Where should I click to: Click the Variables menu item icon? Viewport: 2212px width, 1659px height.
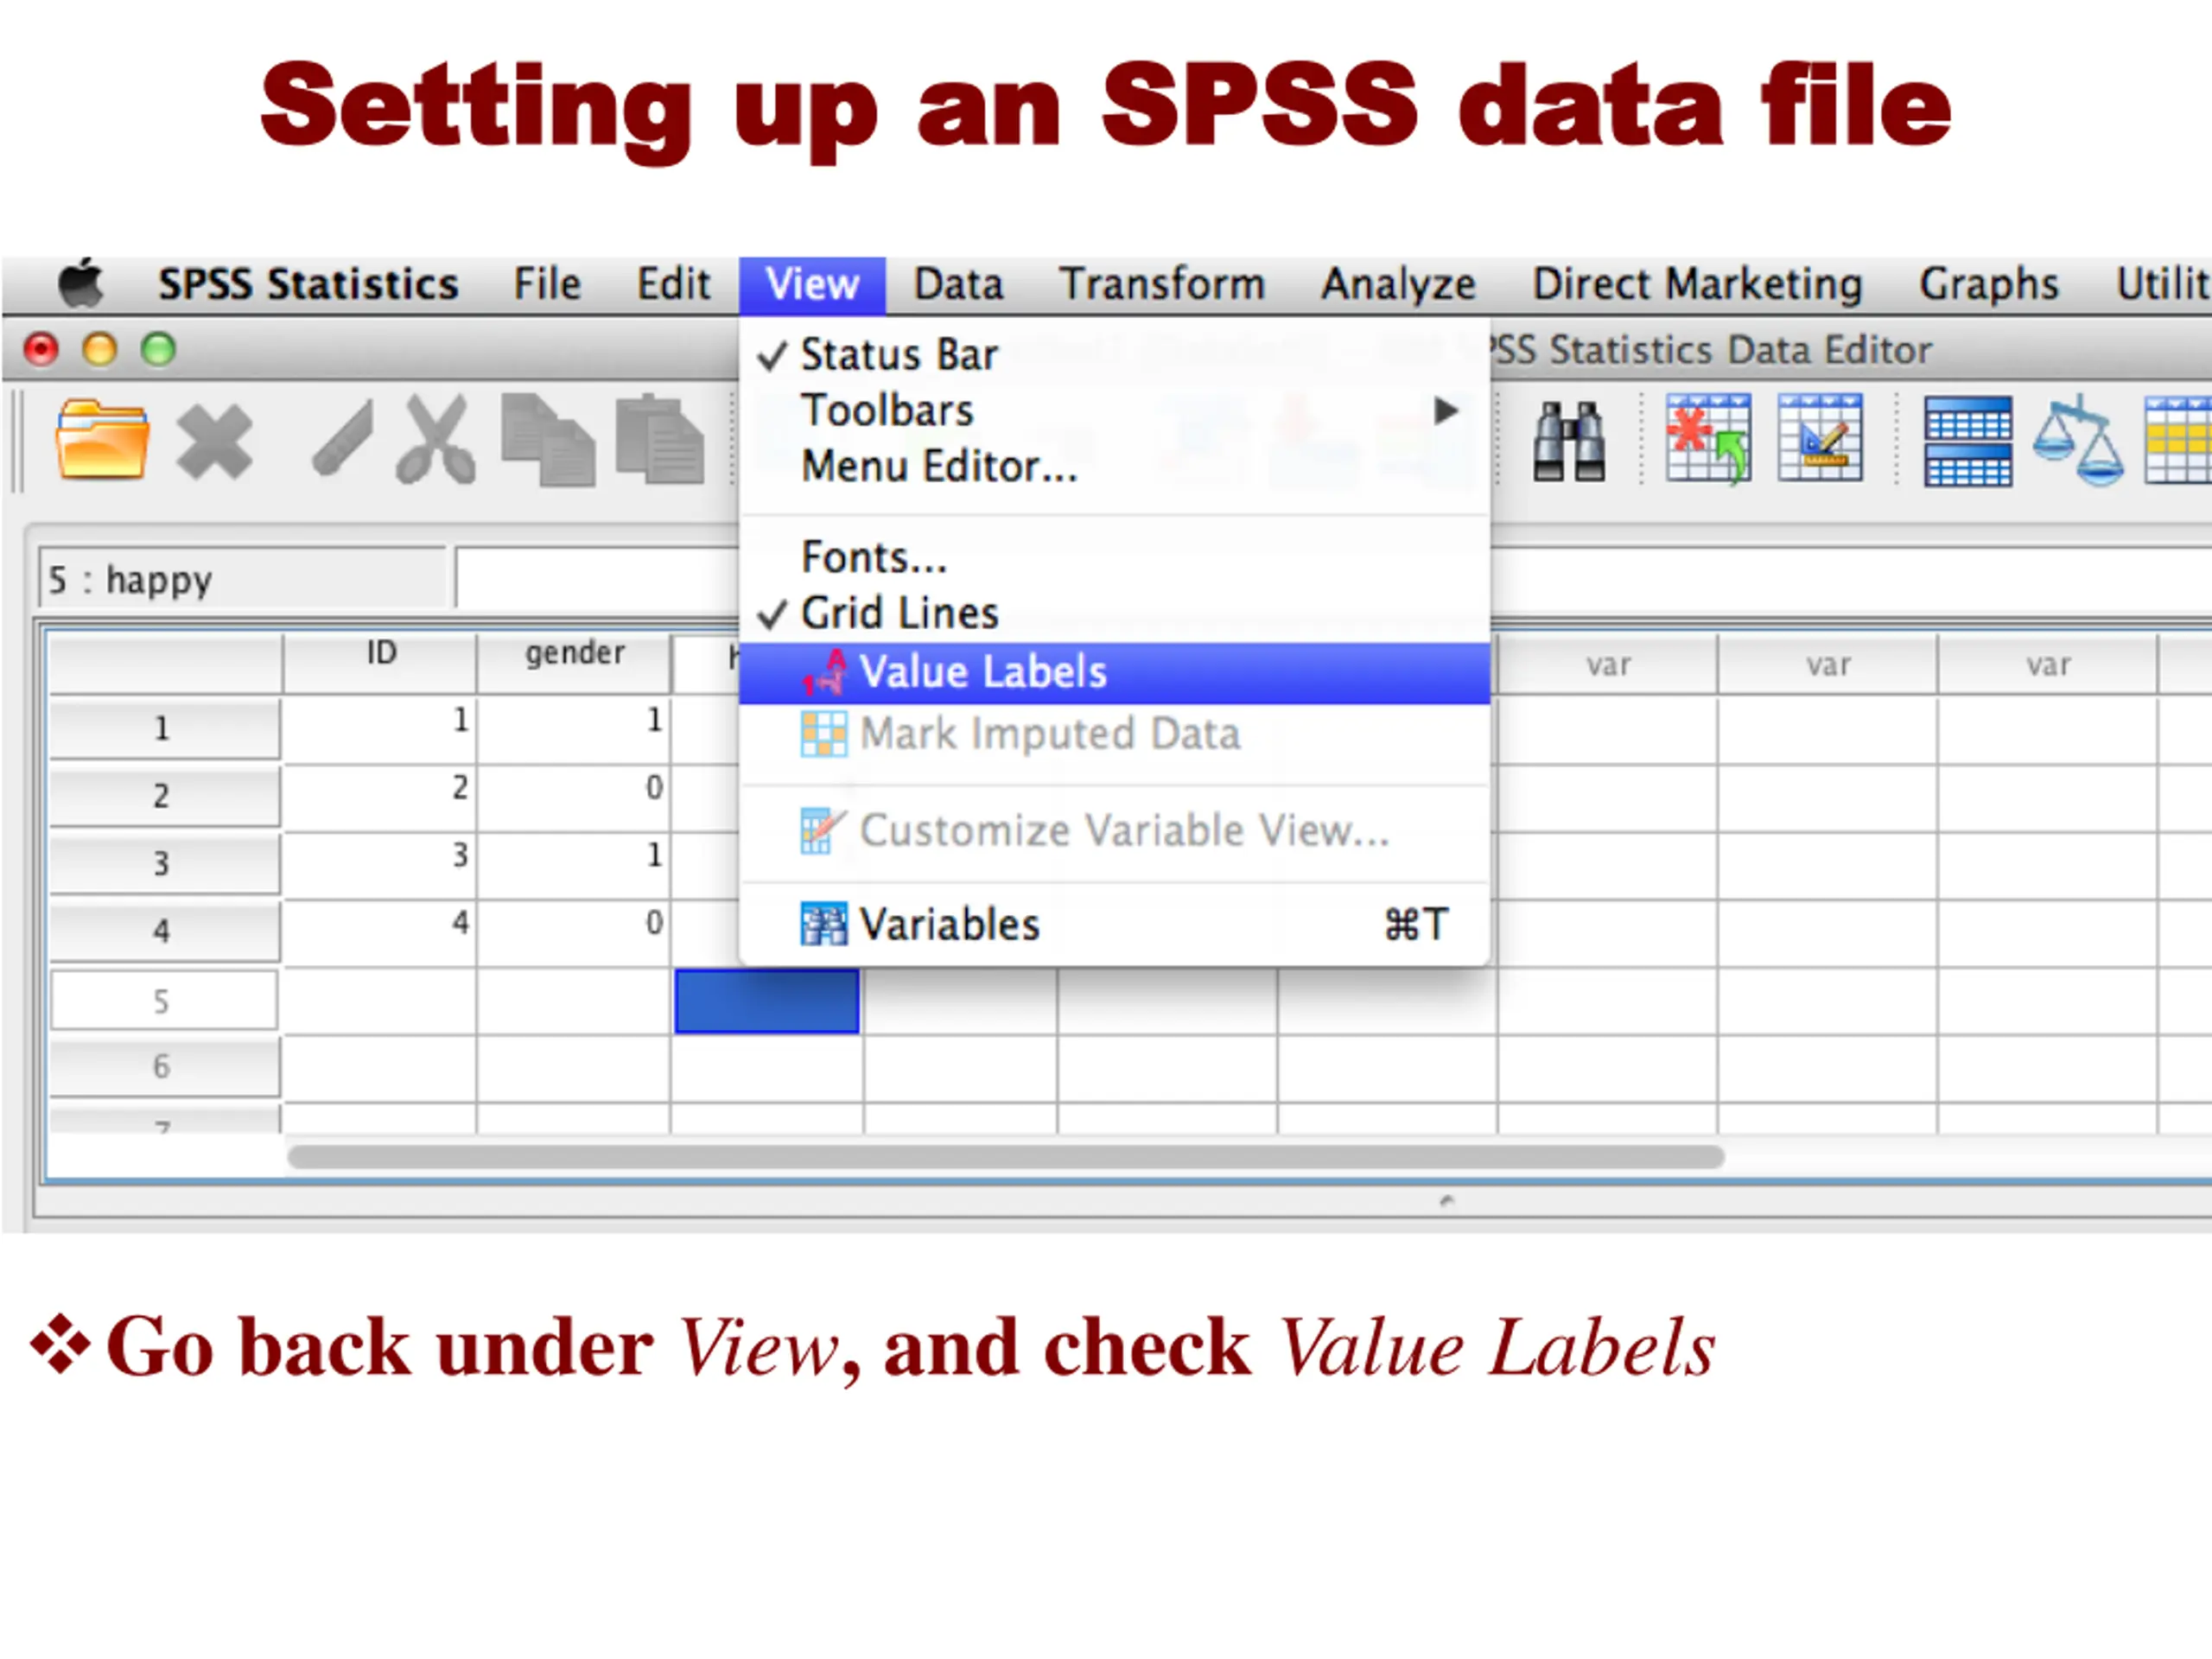(x=824, y=925)
